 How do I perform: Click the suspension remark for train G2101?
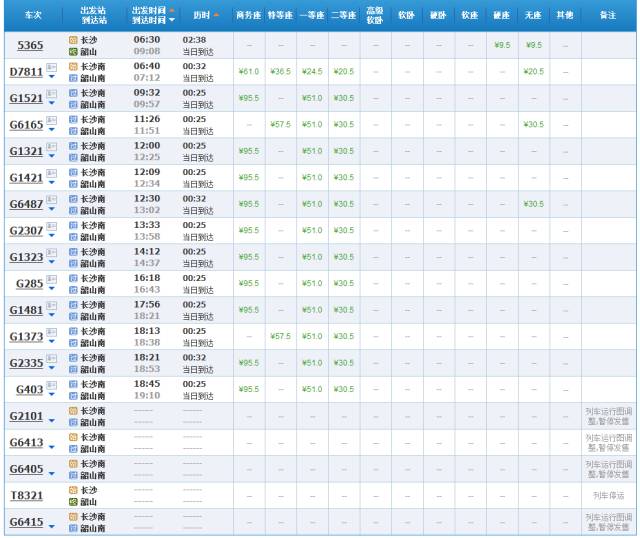608,416
